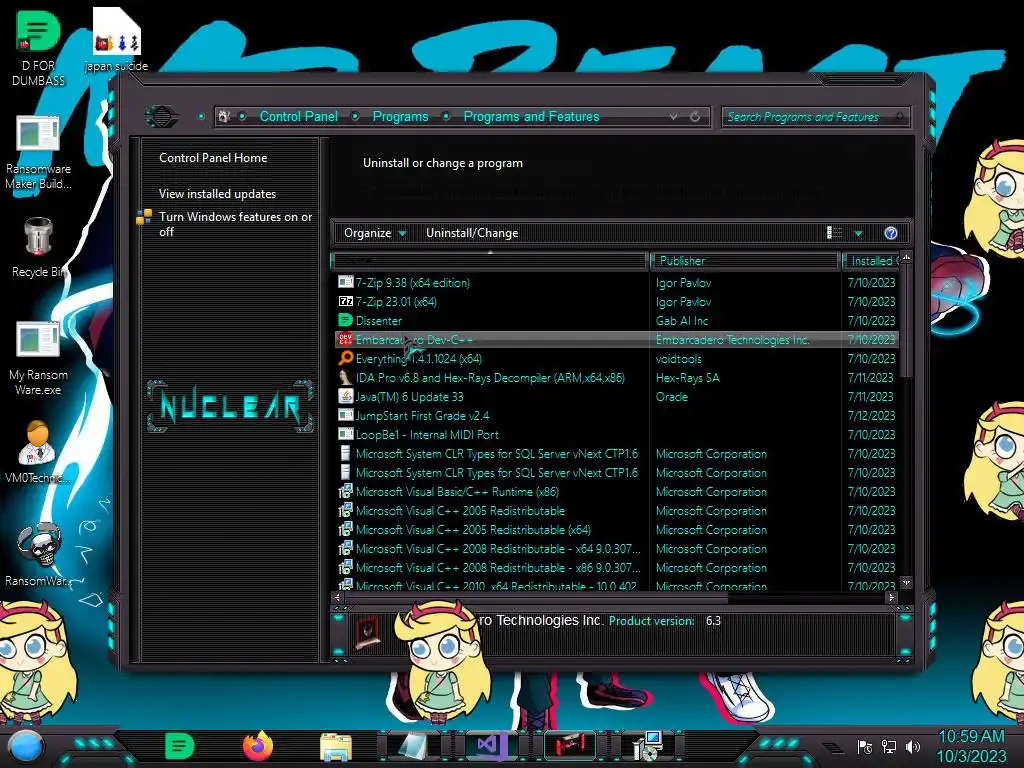The image size is (1024, 768).
Task: Expand the view options dropdown arrow
Action: click(859, 233)
